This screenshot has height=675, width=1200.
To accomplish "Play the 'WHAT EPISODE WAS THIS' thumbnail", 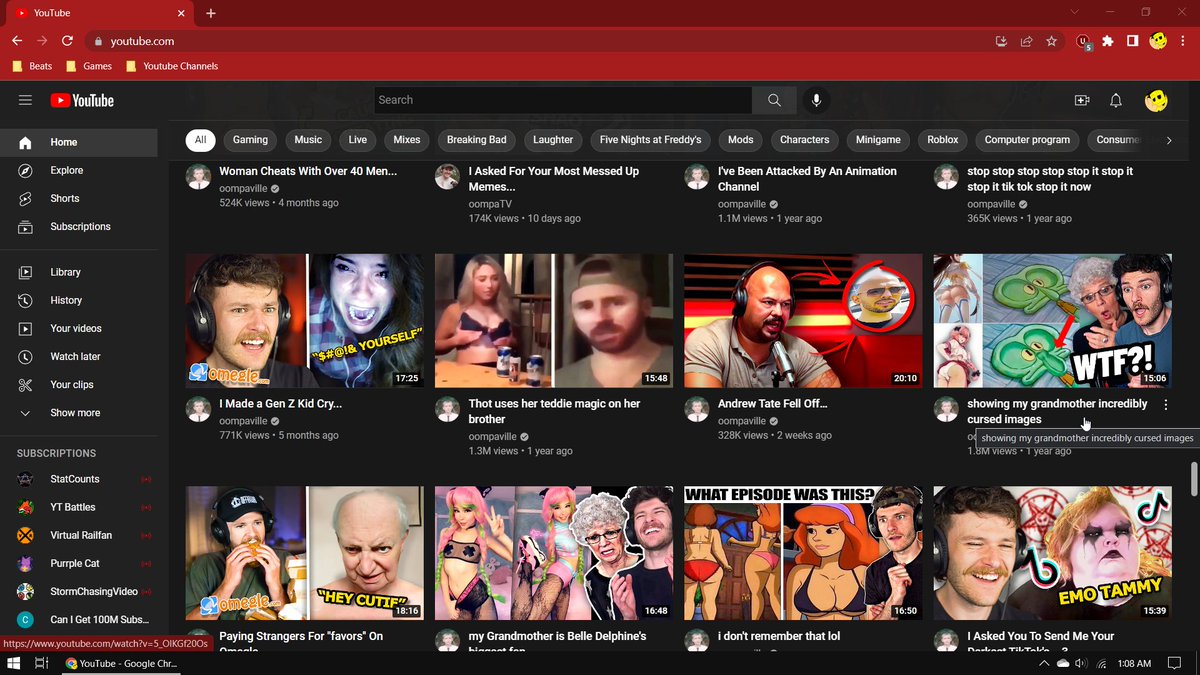I will (x=803, y=553).
